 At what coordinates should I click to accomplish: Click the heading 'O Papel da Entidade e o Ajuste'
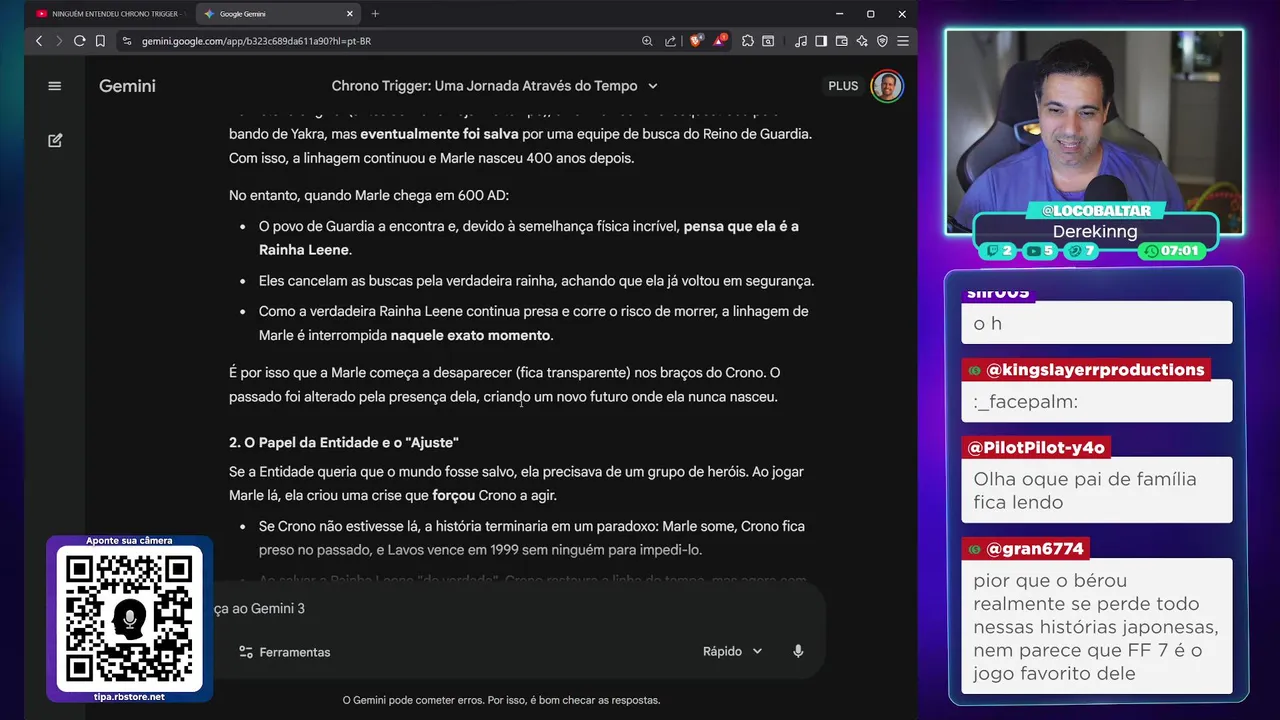click(x=344, y=442)
